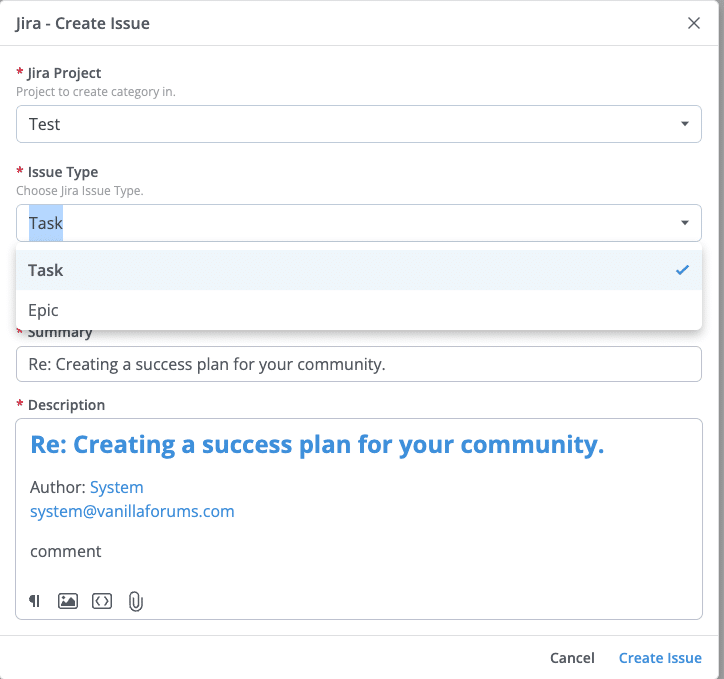The height and width of the screenshot is (679, 724).
Task: Place the cursor on the 'comment' text
Action: [x=66, y=551]
